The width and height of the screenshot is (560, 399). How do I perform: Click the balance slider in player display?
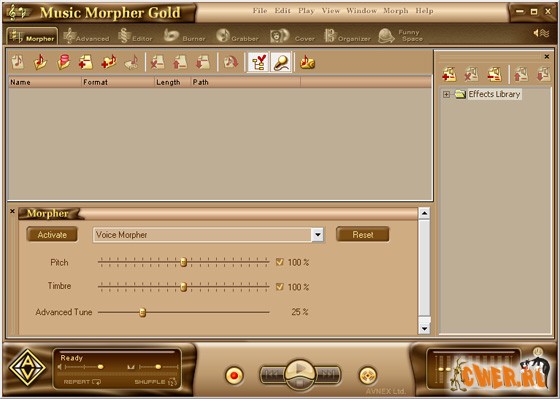[x=158, y=367]
